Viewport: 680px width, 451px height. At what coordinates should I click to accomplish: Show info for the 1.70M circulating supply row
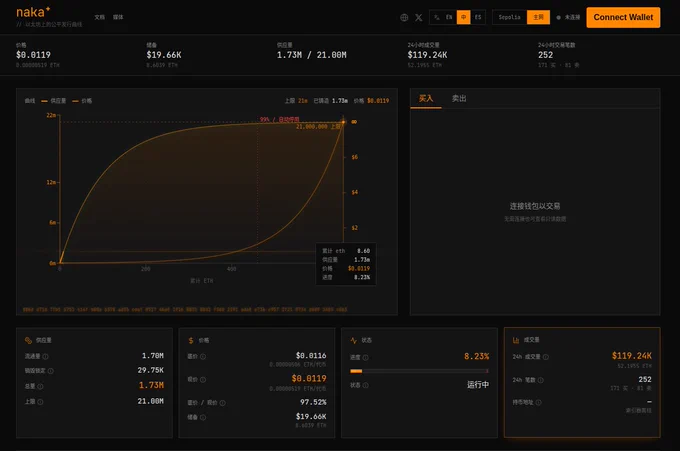46,356
